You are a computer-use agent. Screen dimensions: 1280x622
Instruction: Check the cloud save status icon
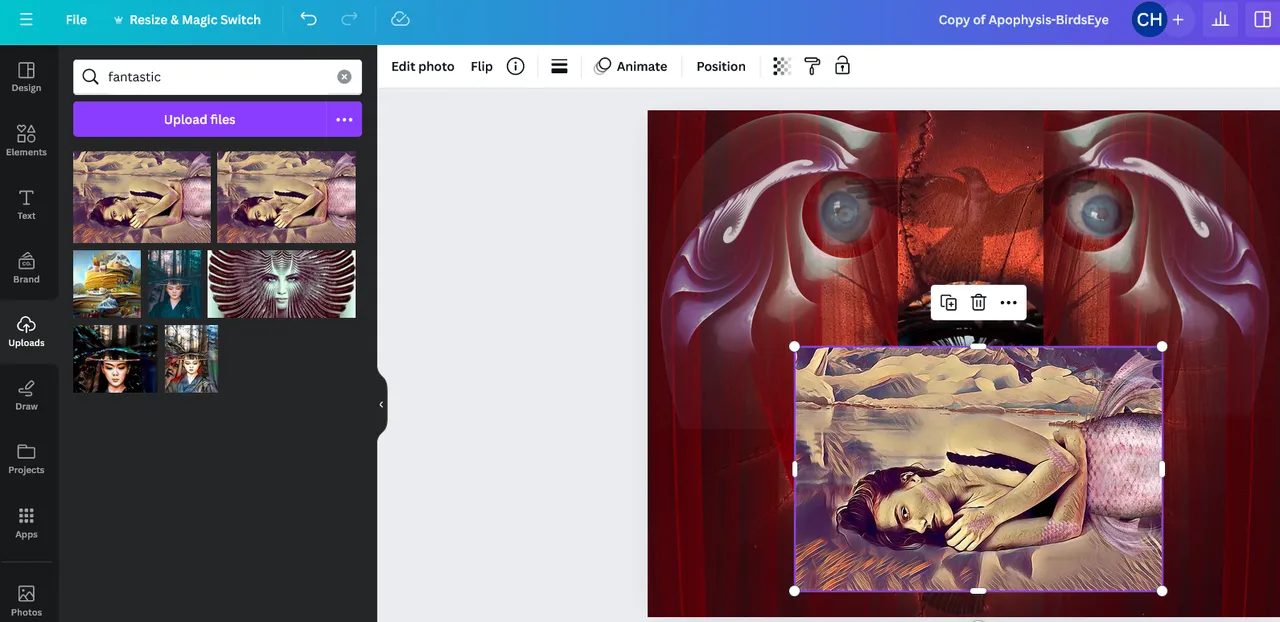[x=400, y=19]
